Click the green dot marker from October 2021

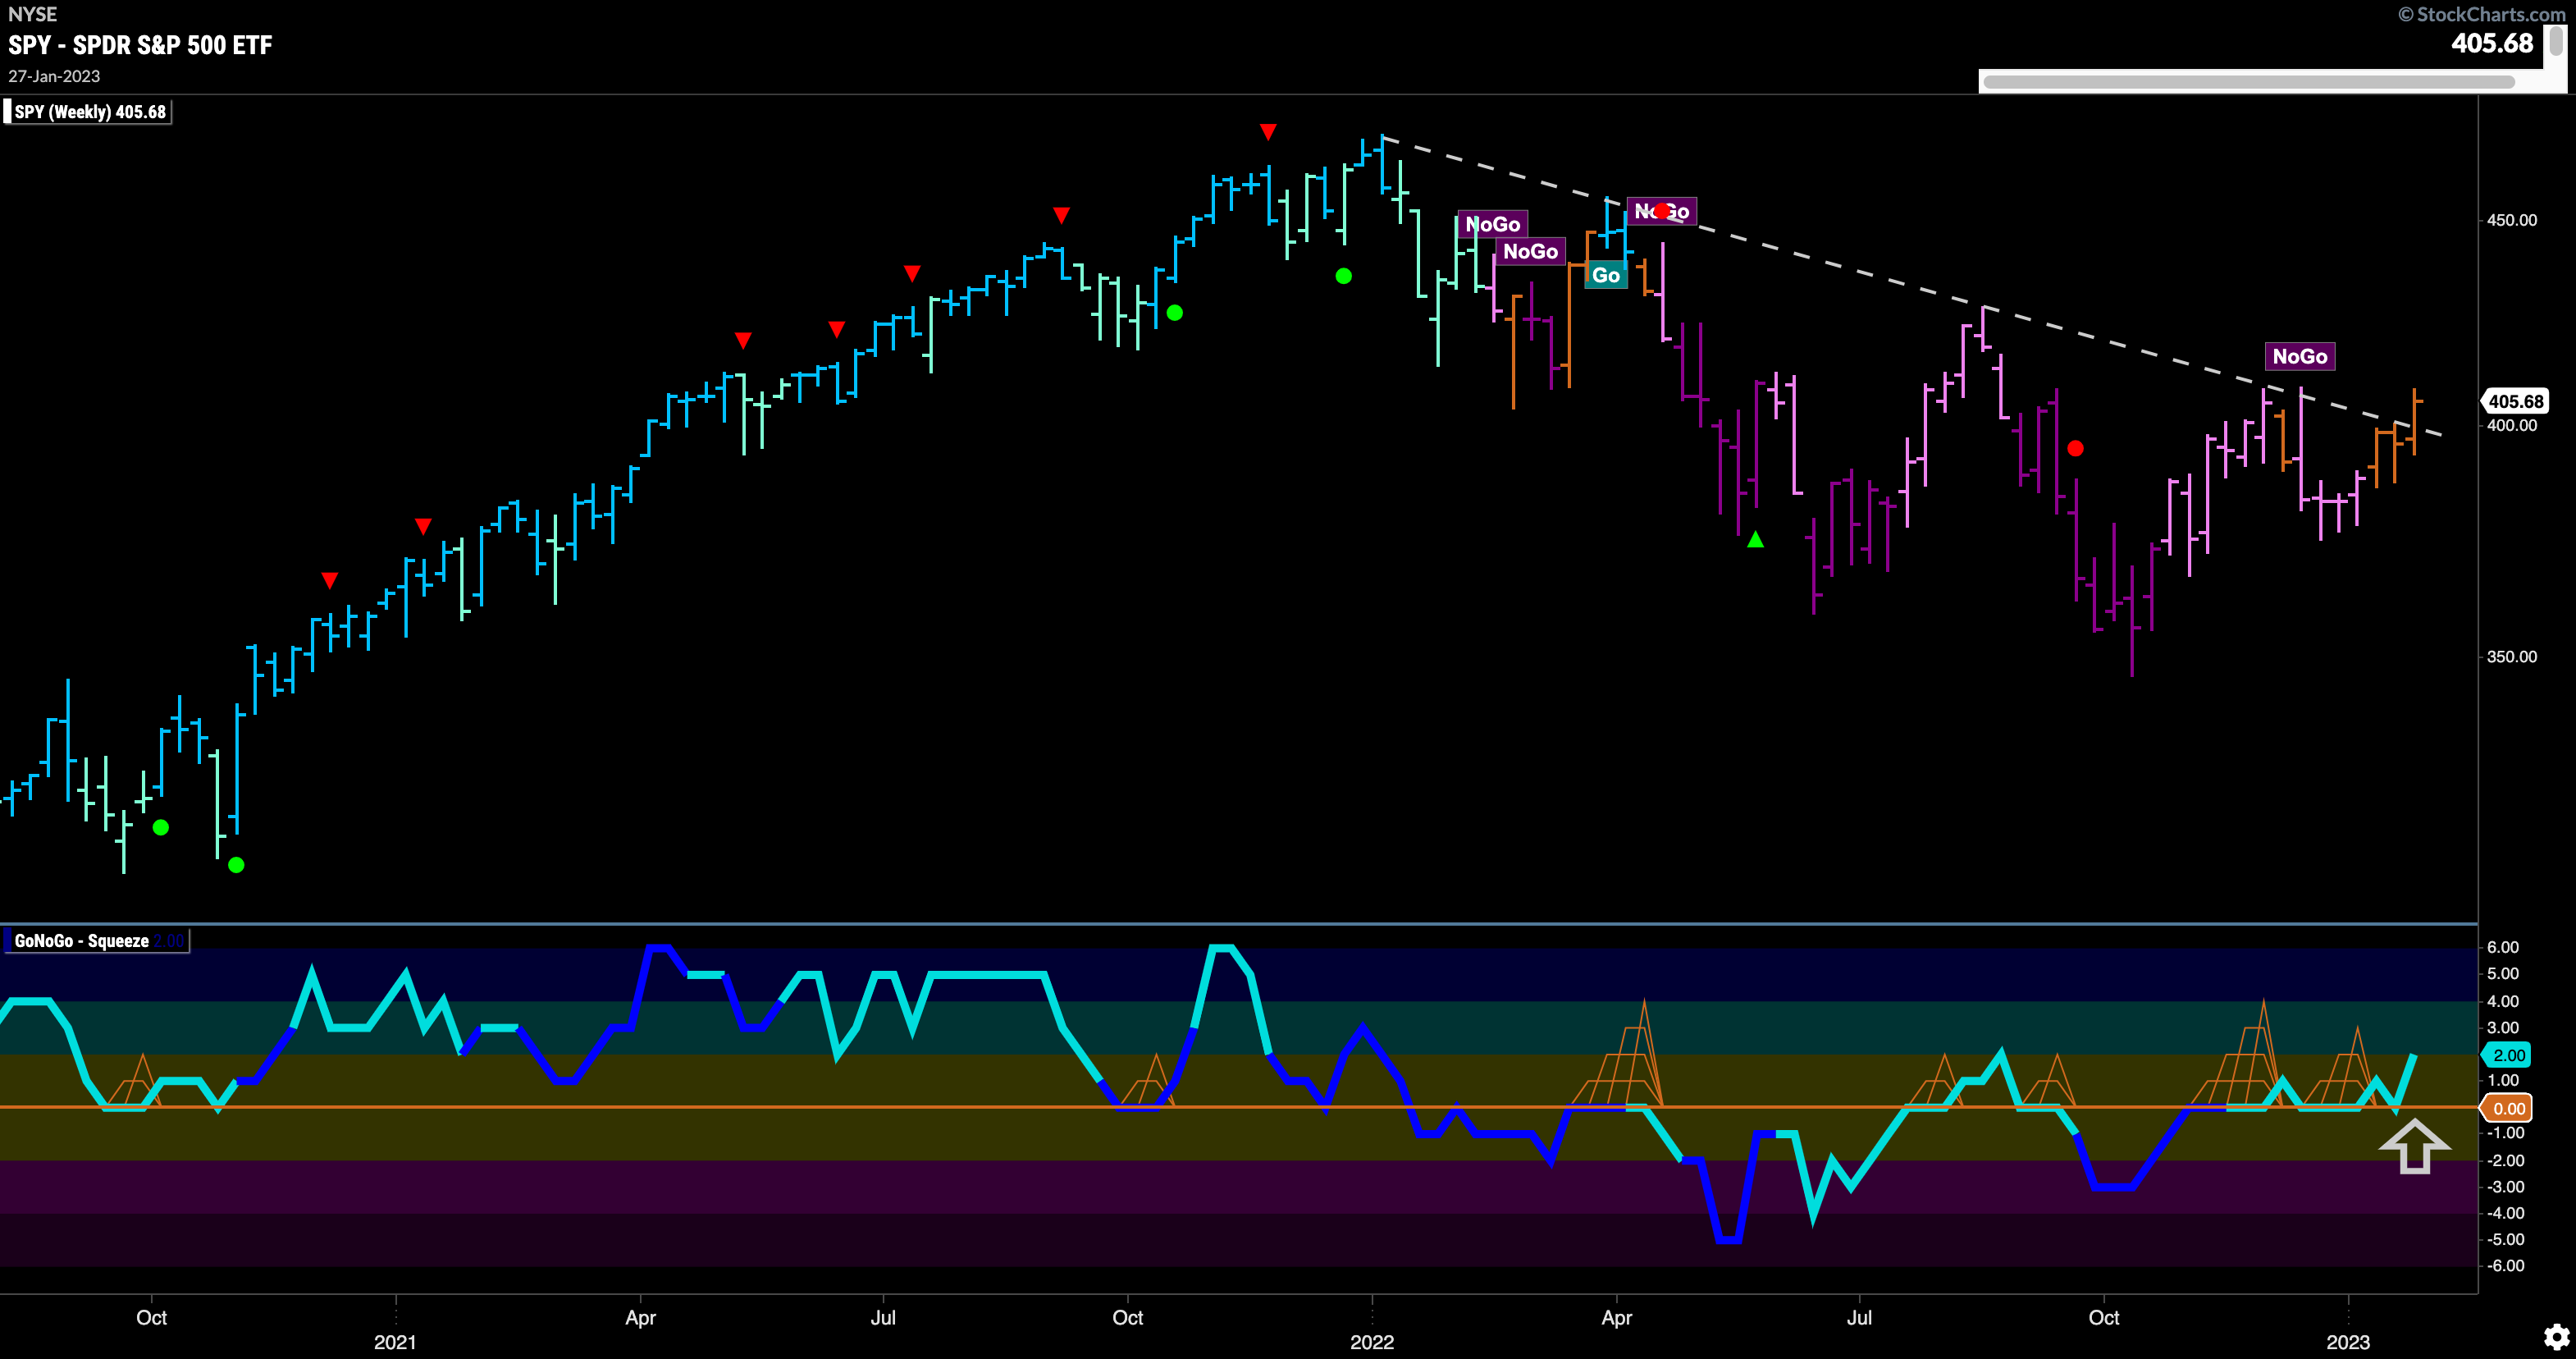(x=1175, y=313)
